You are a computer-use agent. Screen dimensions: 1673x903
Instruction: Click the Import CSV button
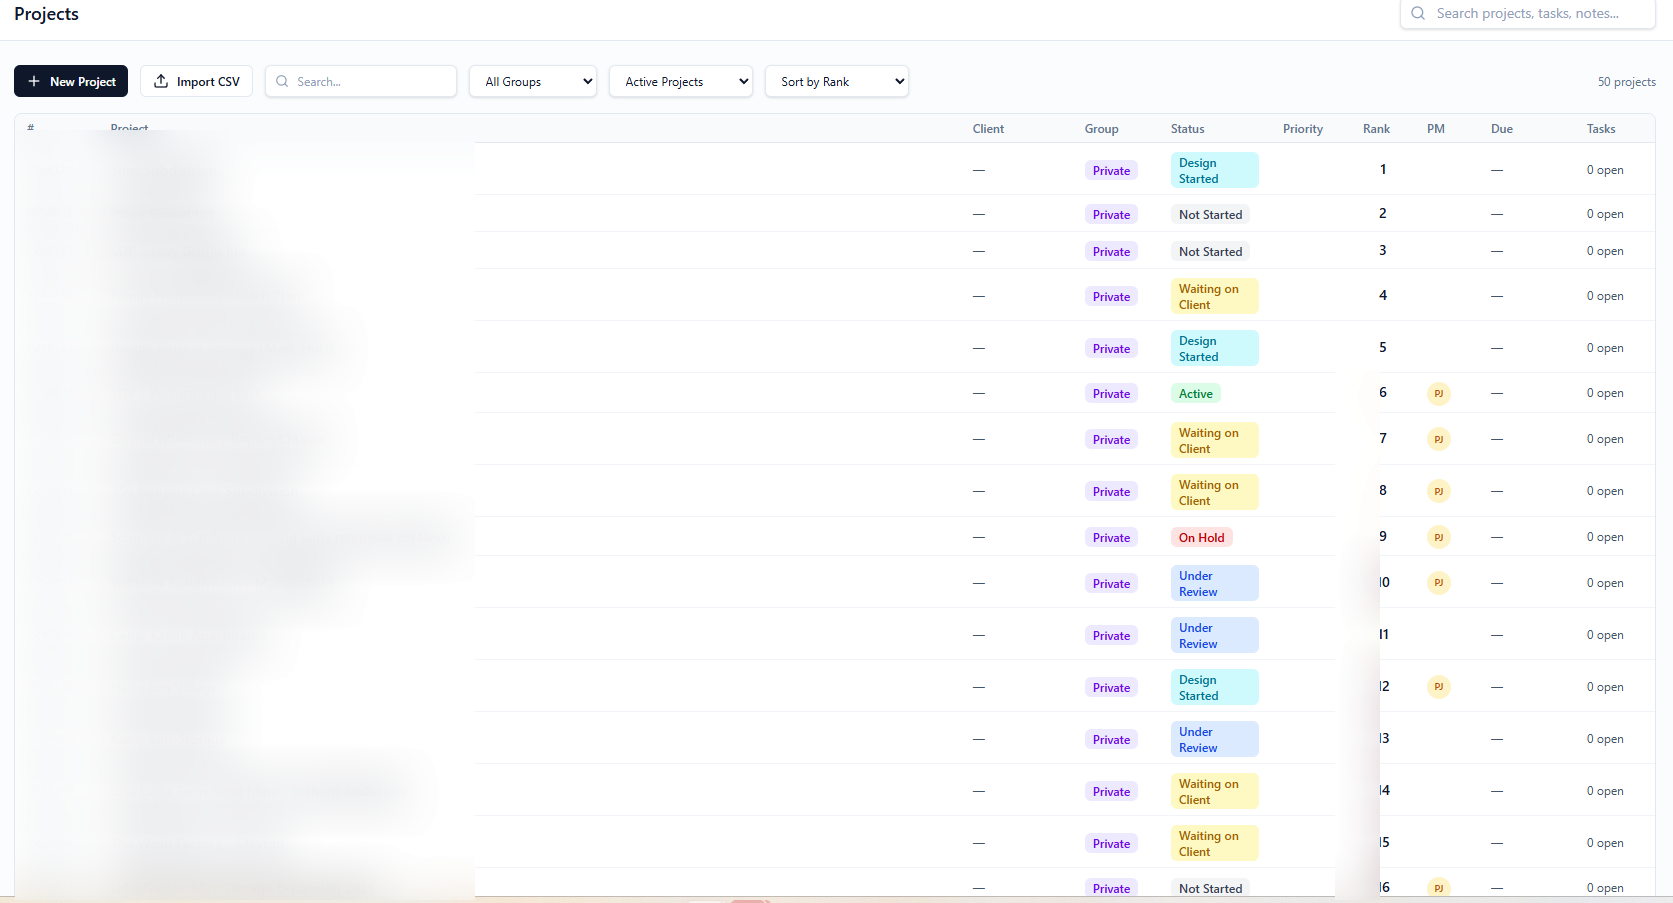pyautogui.click(x=196, y=81)
